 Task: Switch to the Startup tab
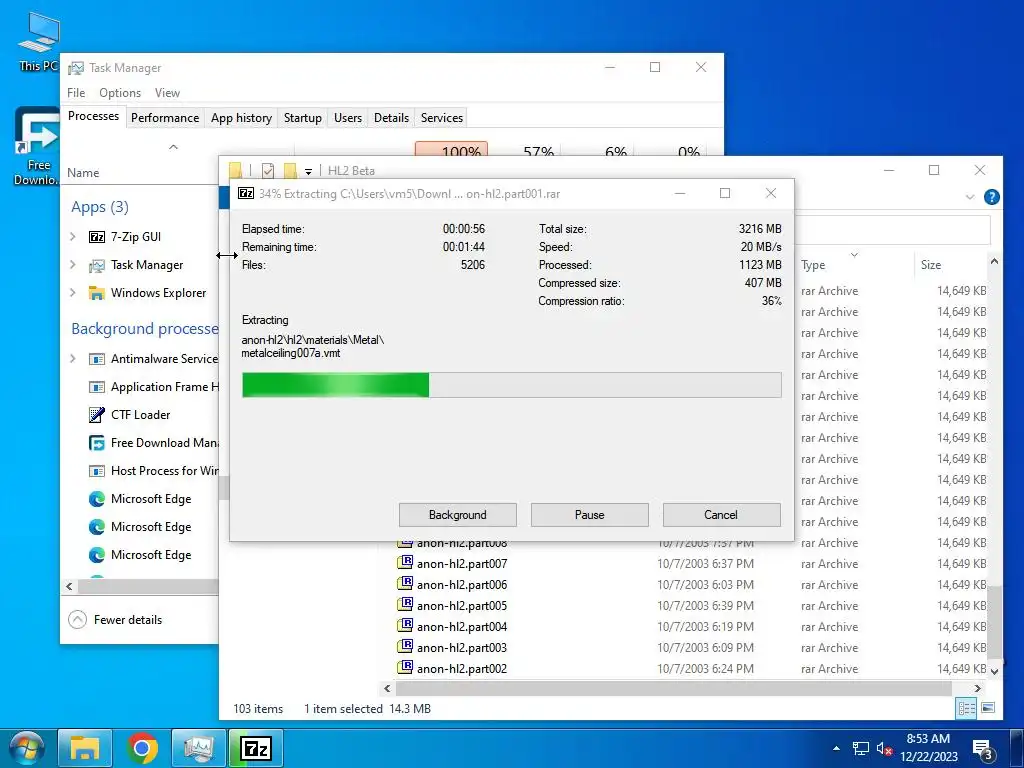[x=302, y=118]
